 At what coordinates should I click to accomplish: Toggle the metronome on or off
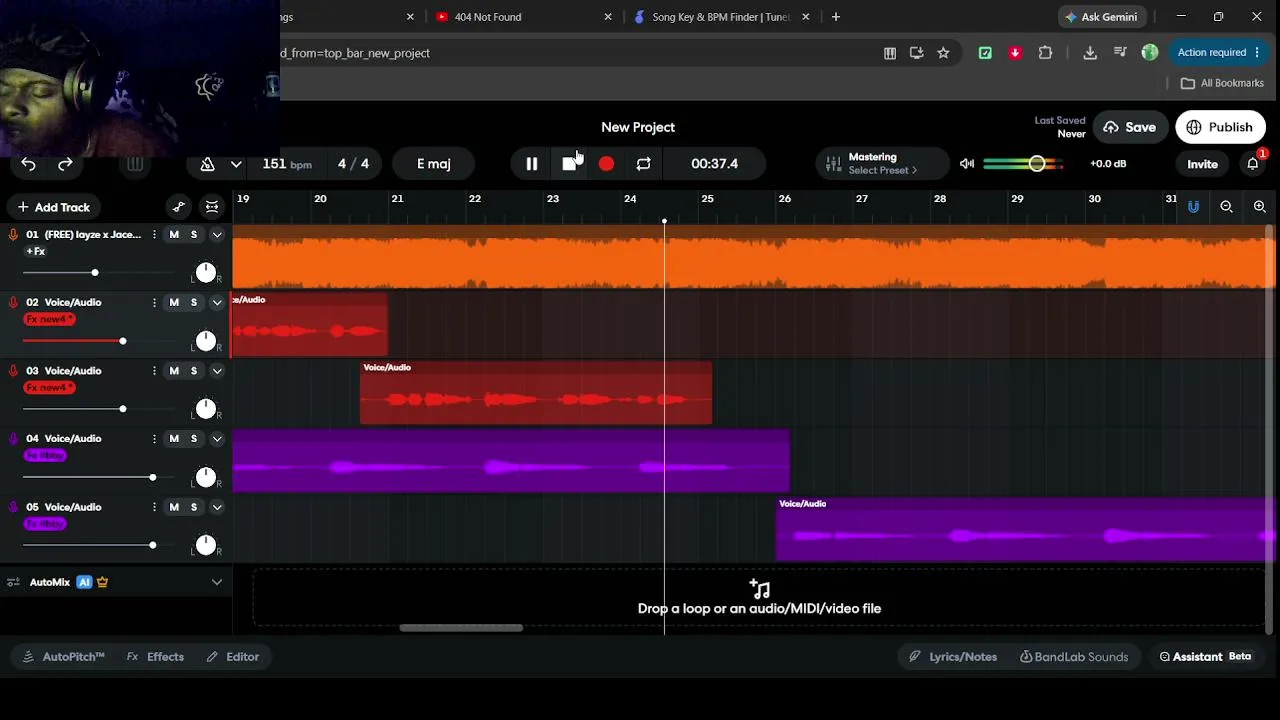[208, 164]
